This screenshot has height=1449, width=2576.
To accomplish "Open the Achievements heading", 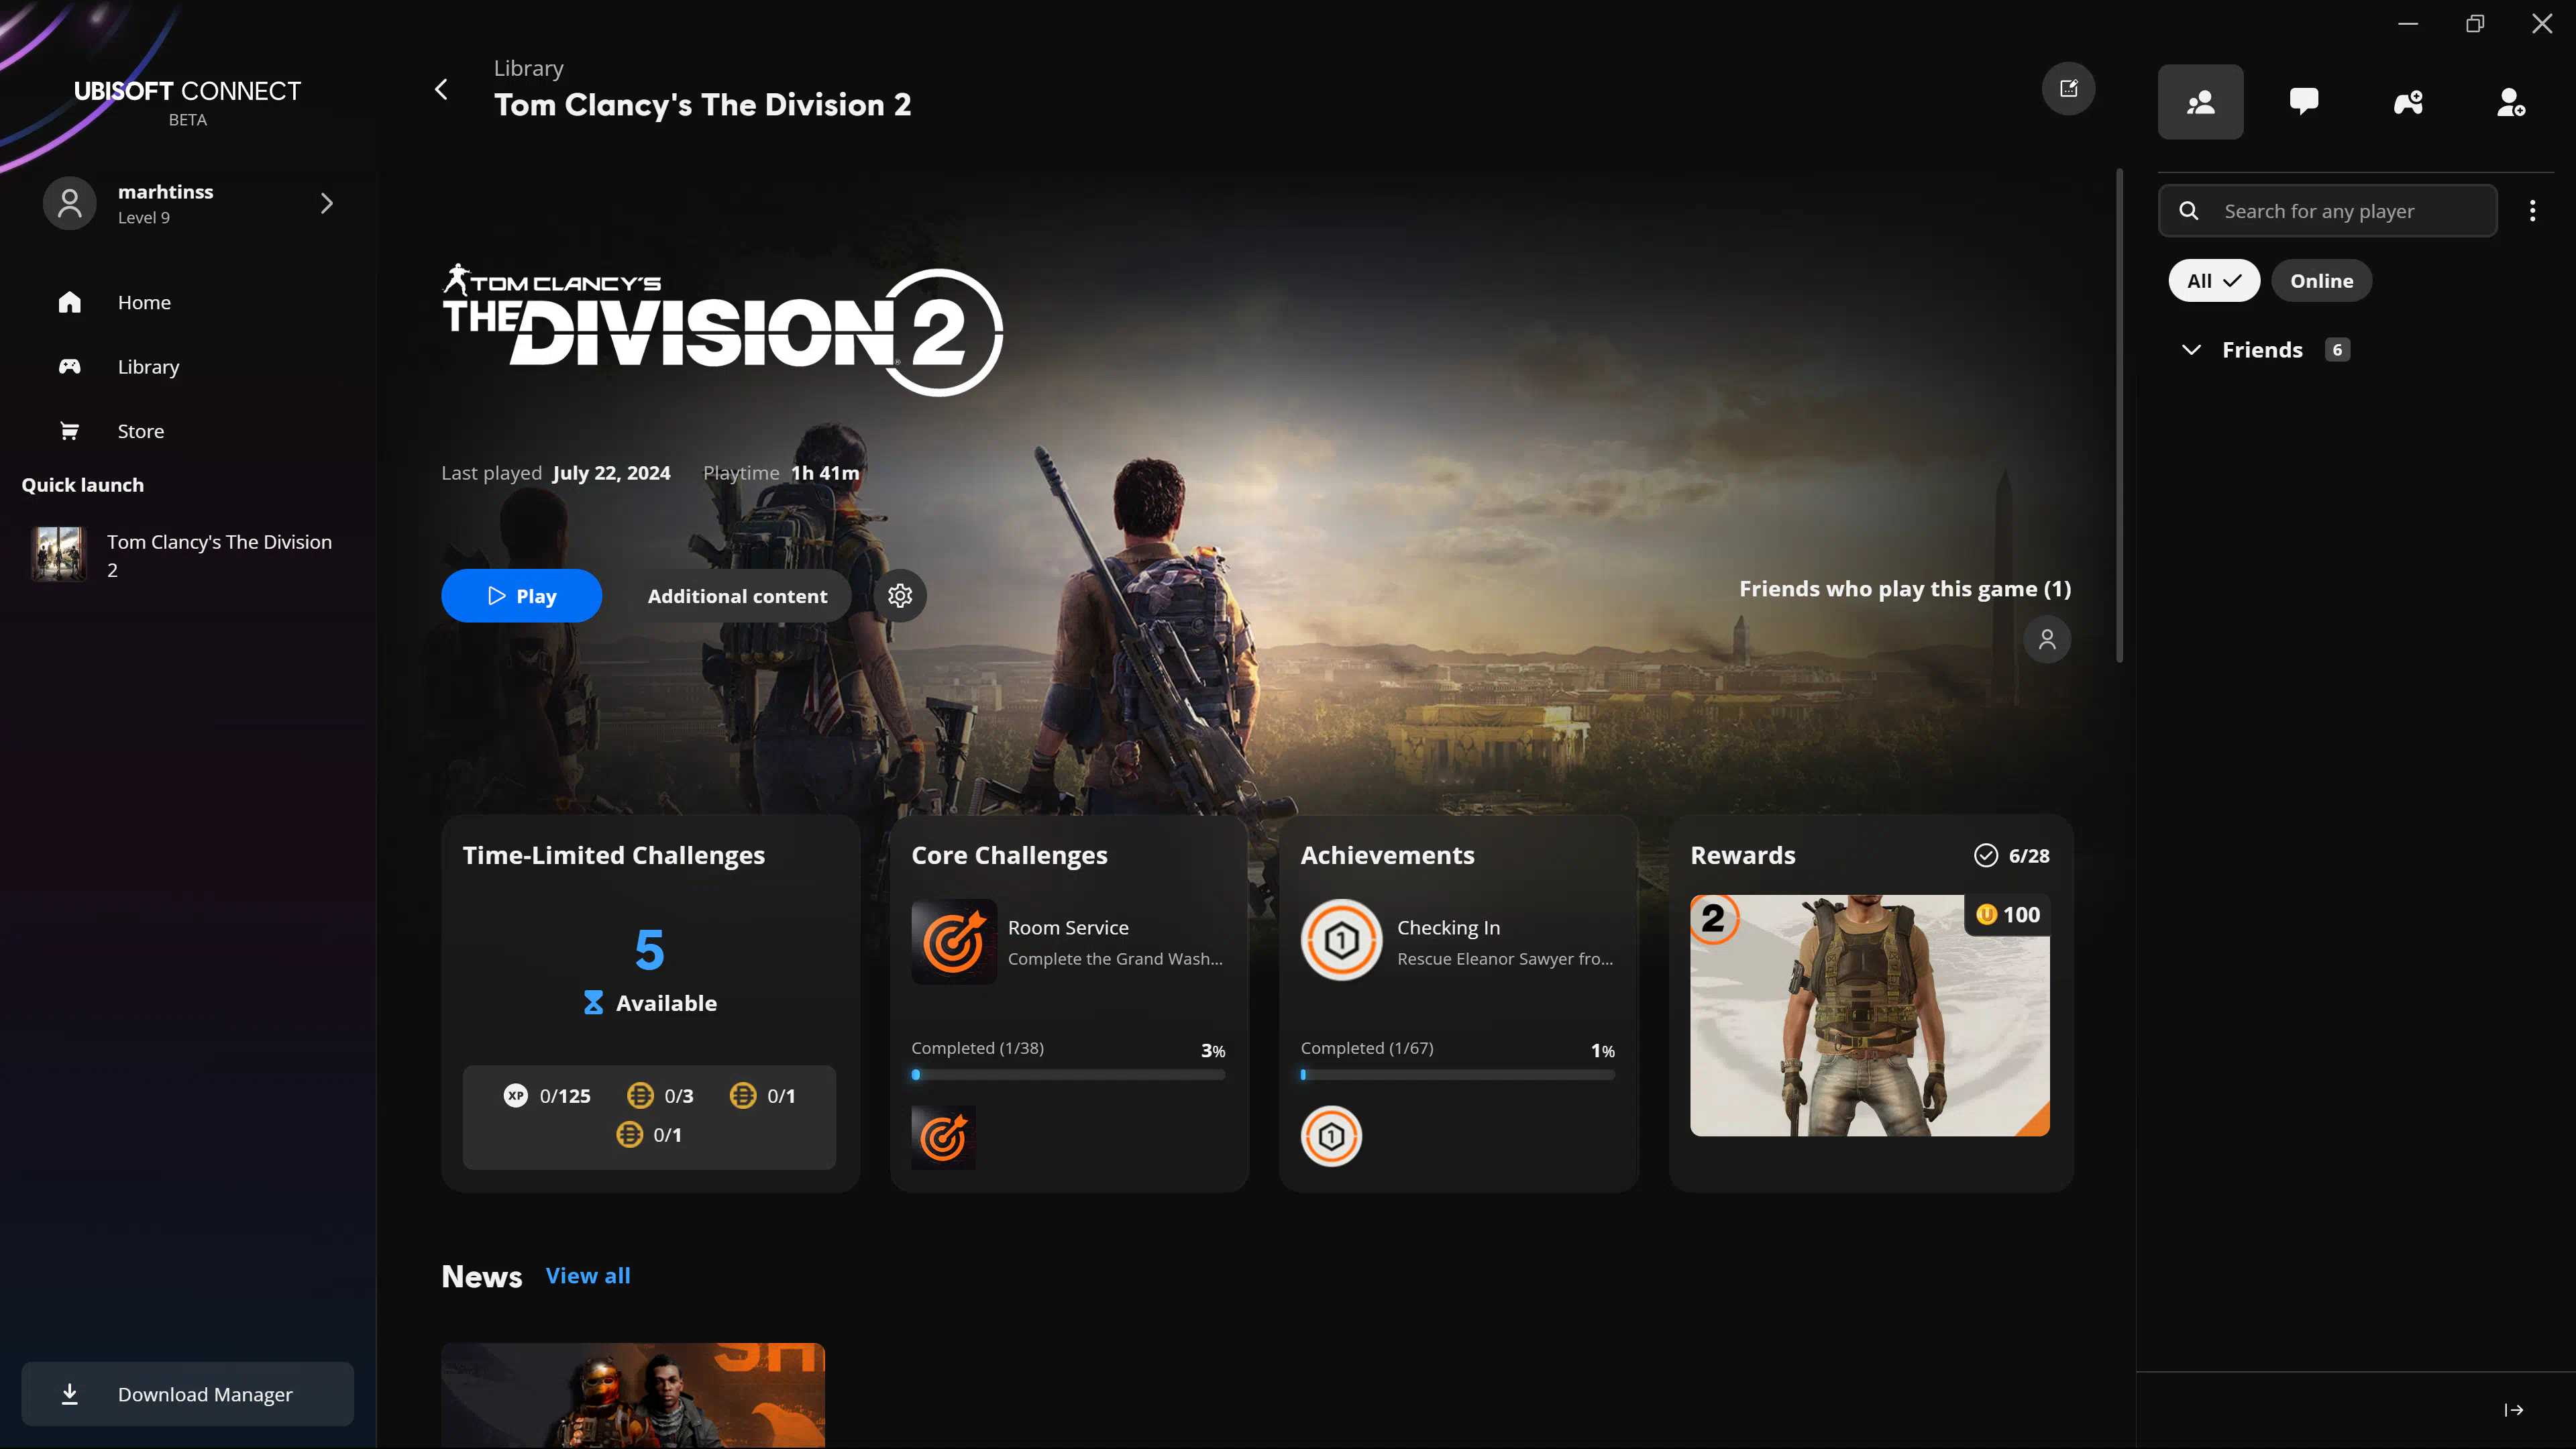I will coord(1387,856).
